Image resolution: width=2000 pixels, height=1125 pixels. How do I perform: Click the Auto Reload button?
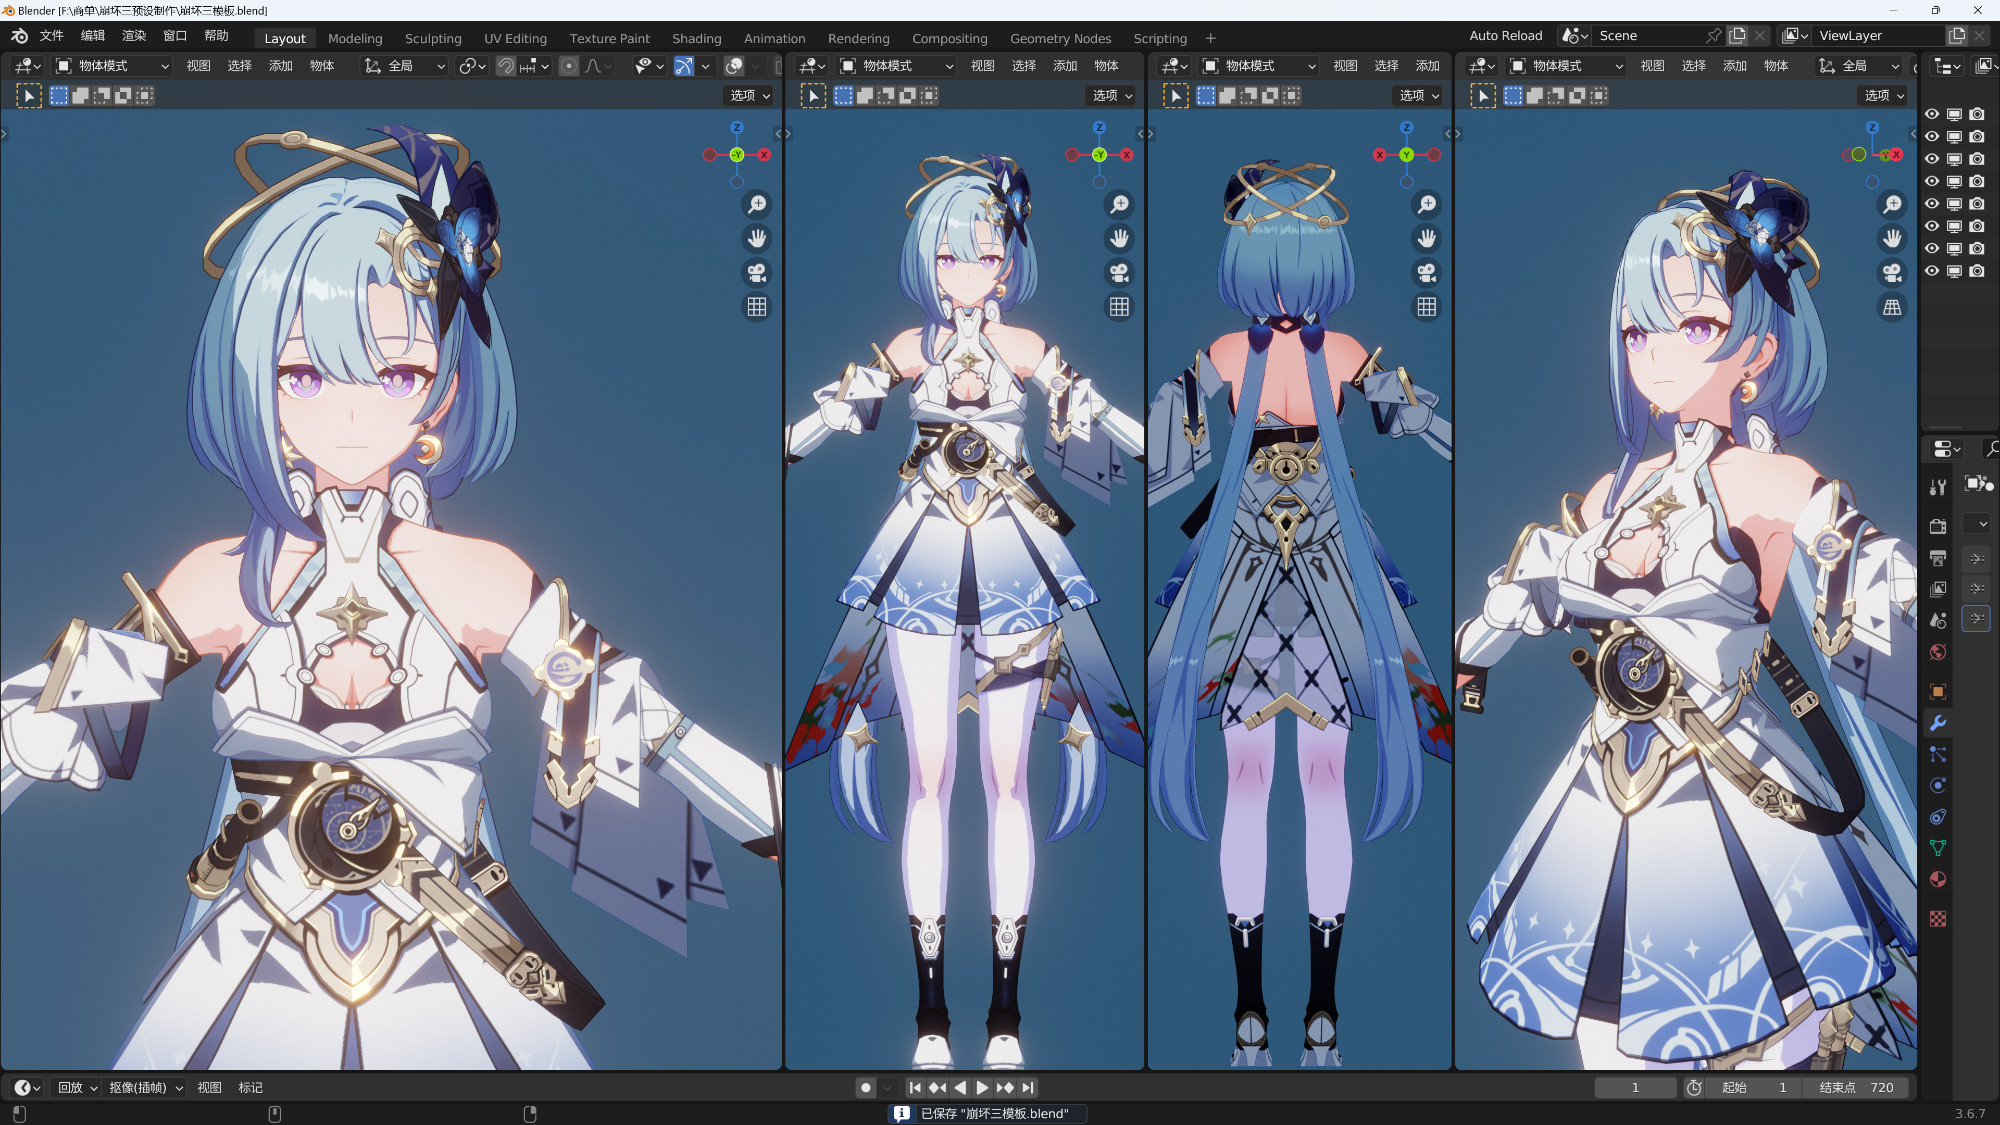pyautogui.click(x=1505, y=36)
